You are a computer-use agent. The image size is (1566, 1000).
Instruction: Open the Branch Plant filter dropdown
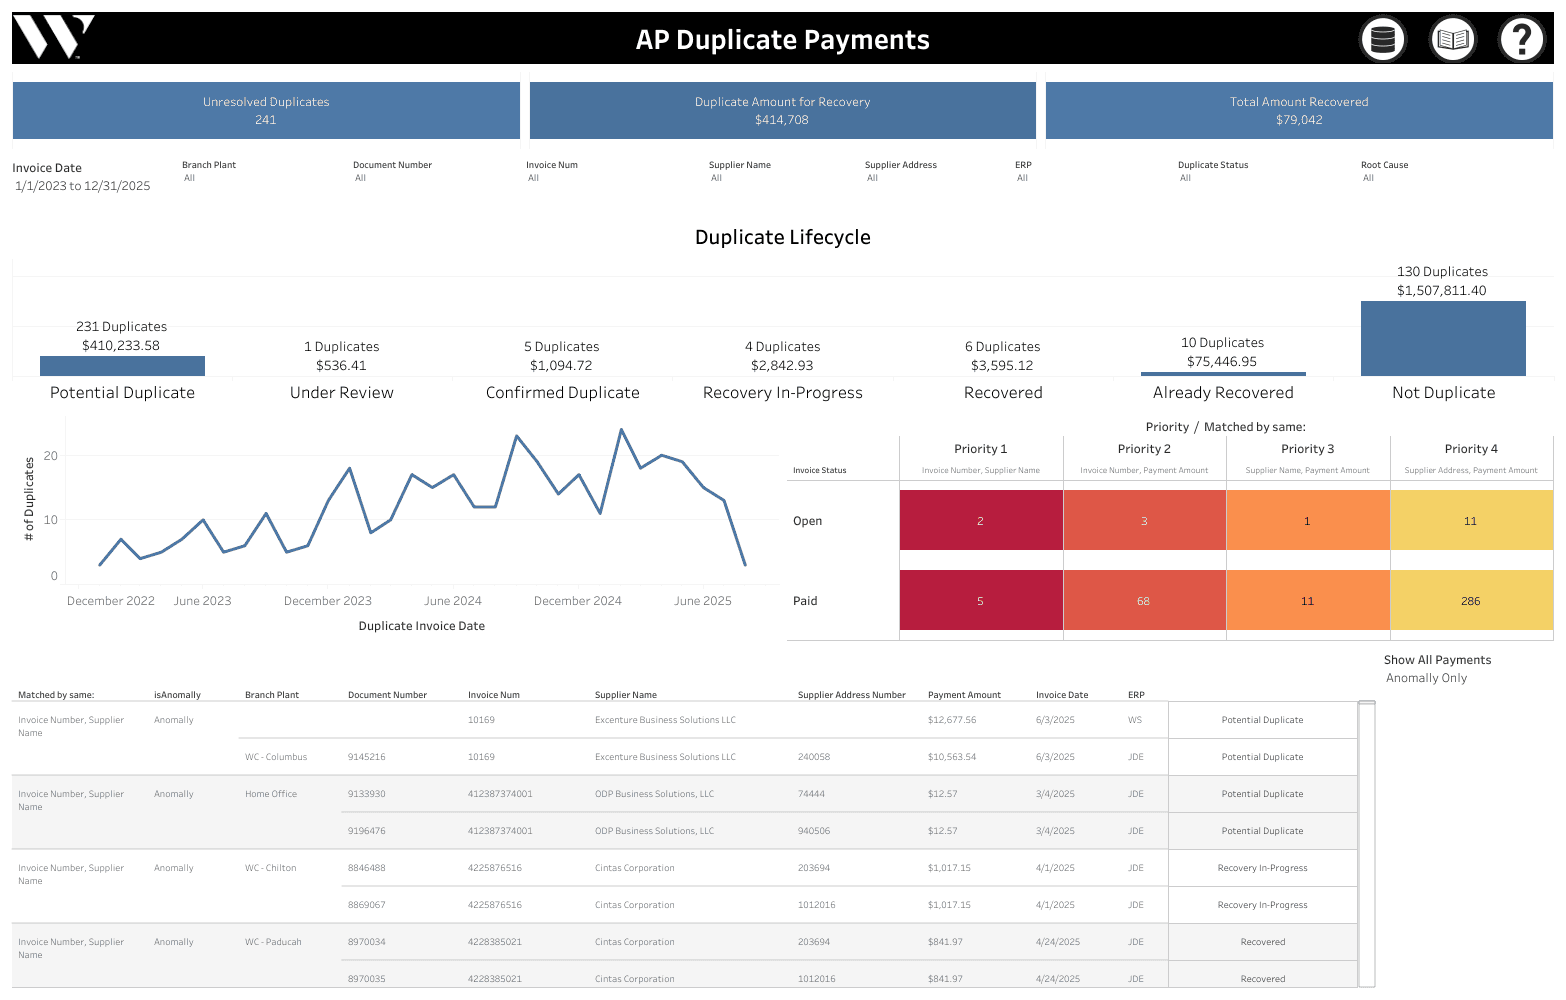click(208, 178)
